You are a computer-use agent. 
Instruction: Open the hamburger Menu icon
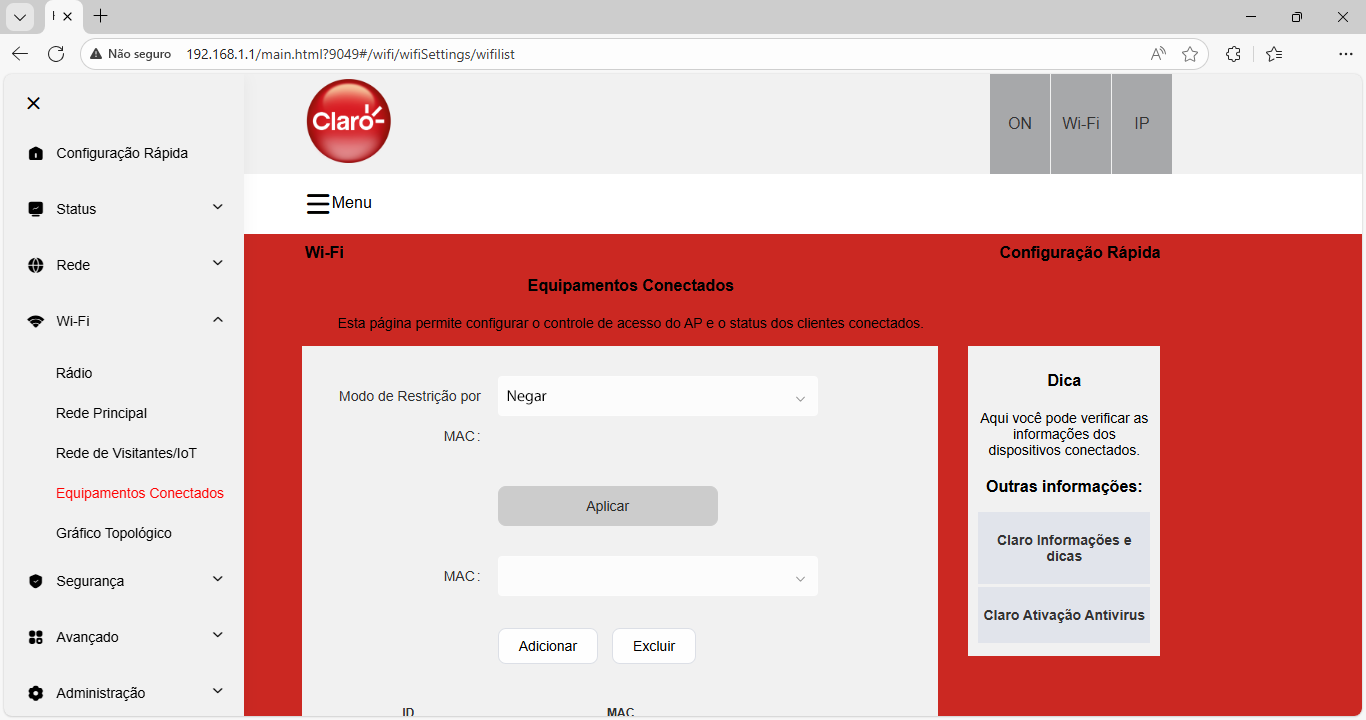click(x=318, y=203)
